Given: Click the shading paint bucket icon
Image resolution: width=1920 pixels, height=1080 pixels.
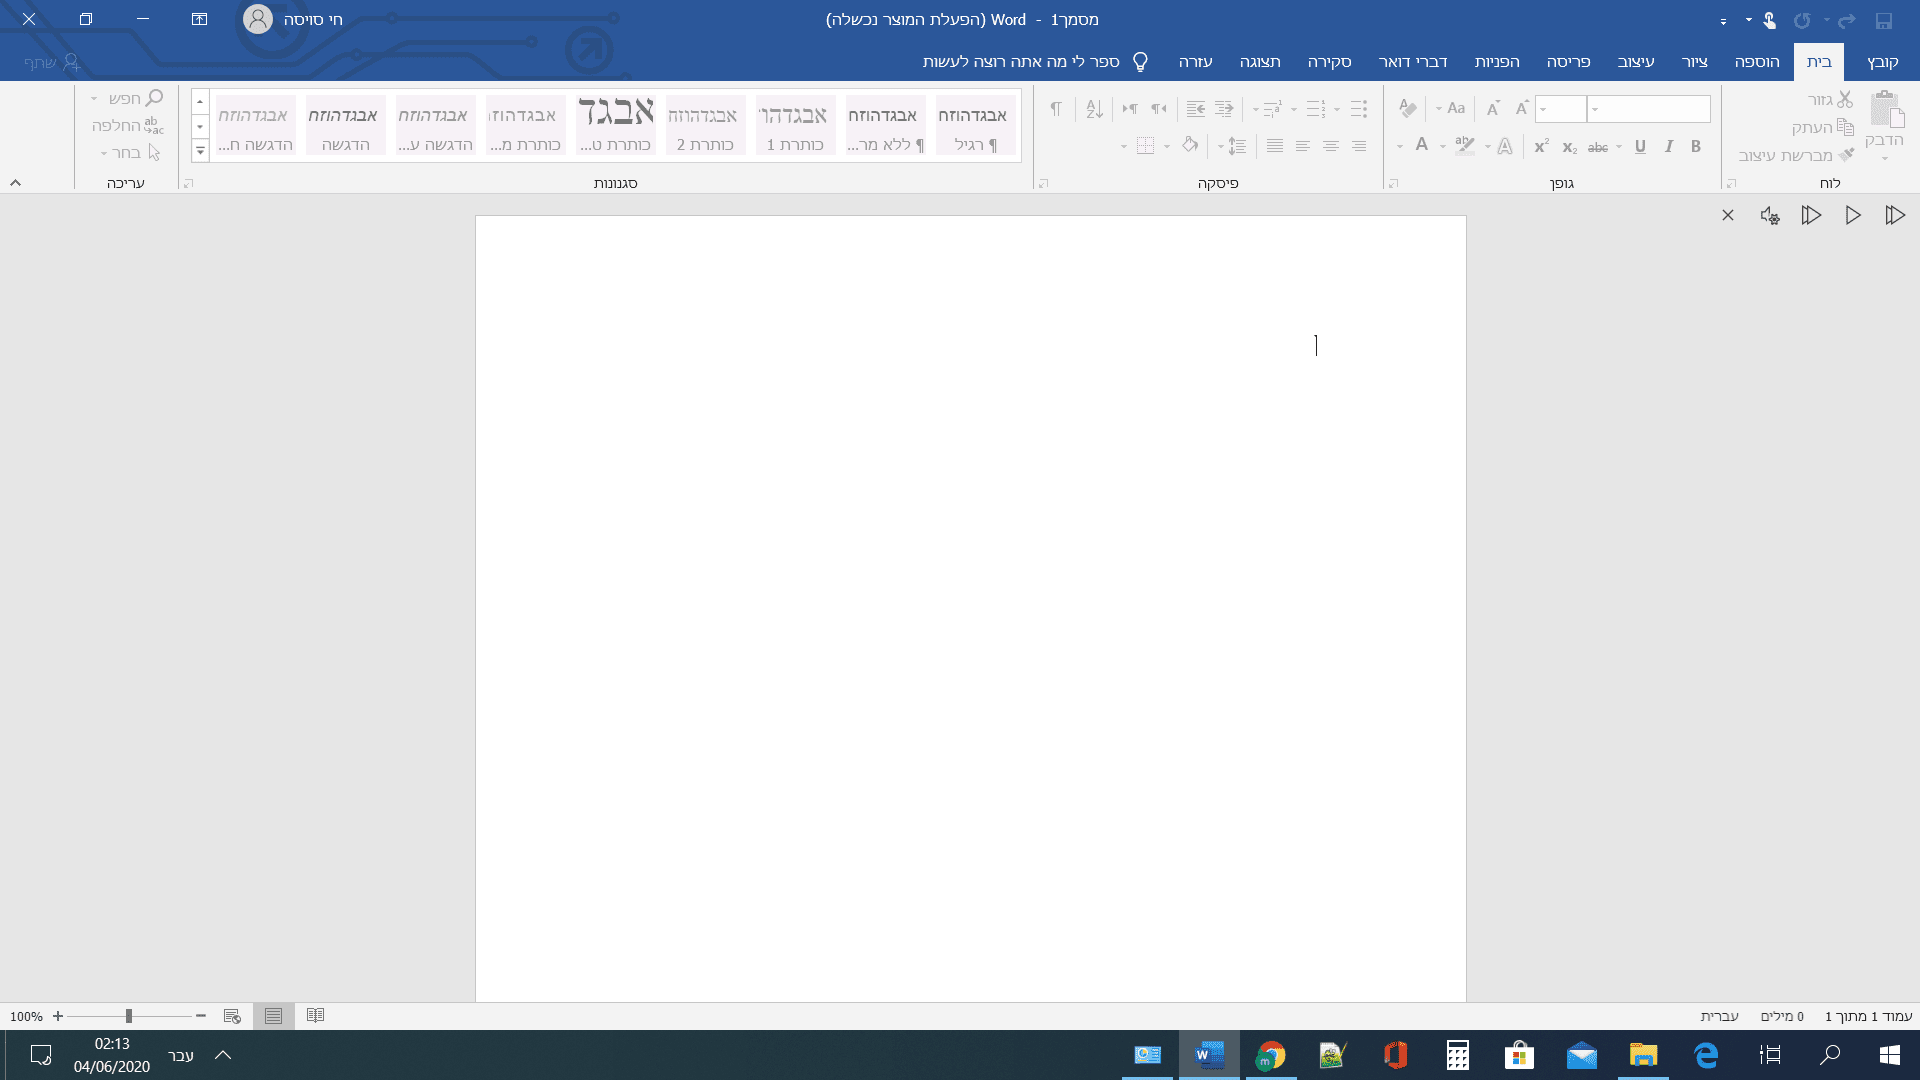Looking at the screenshot, I should coord(1189,146).
